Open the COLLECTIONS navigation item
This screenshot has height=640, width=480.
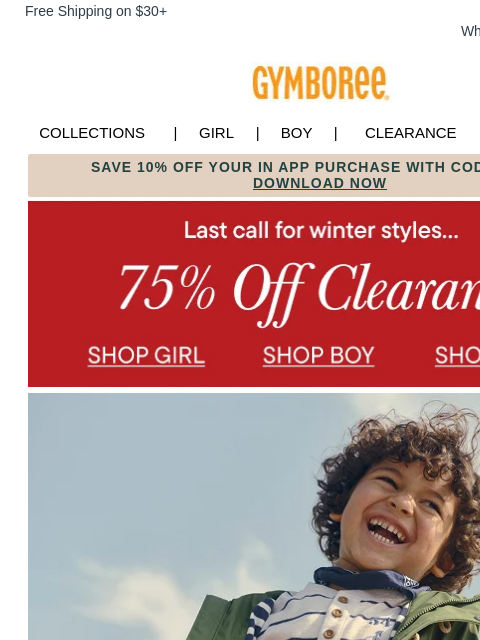[x=92, y=133]
